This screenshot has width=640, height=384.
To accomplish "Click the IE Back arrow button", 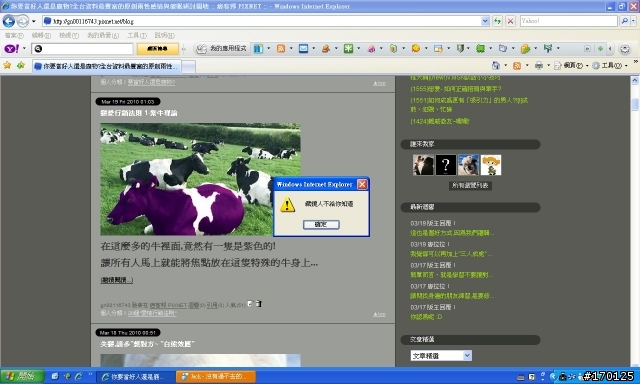I will click(9, 21).
